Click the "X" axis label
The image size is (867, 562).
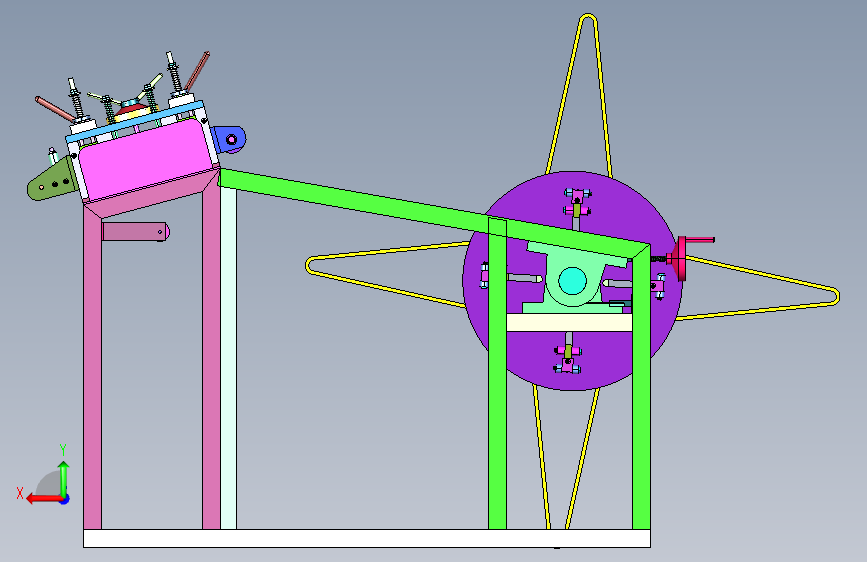(x=20, y=493)
